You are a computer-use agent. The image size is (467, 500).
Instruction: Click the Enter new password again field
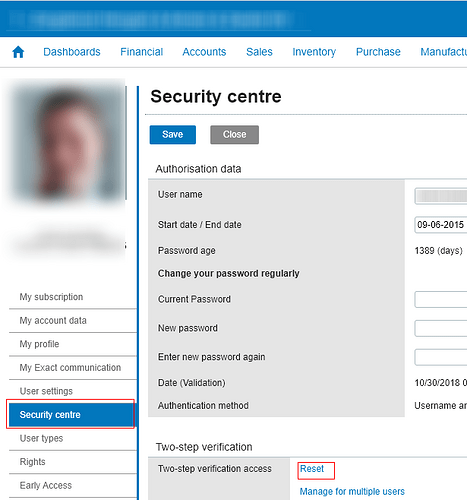coord(441,357)
